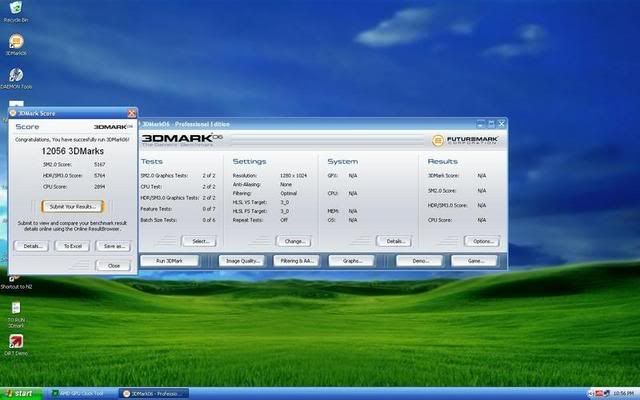Click the Anti-Aliasing value None

[x=286, y=184]
